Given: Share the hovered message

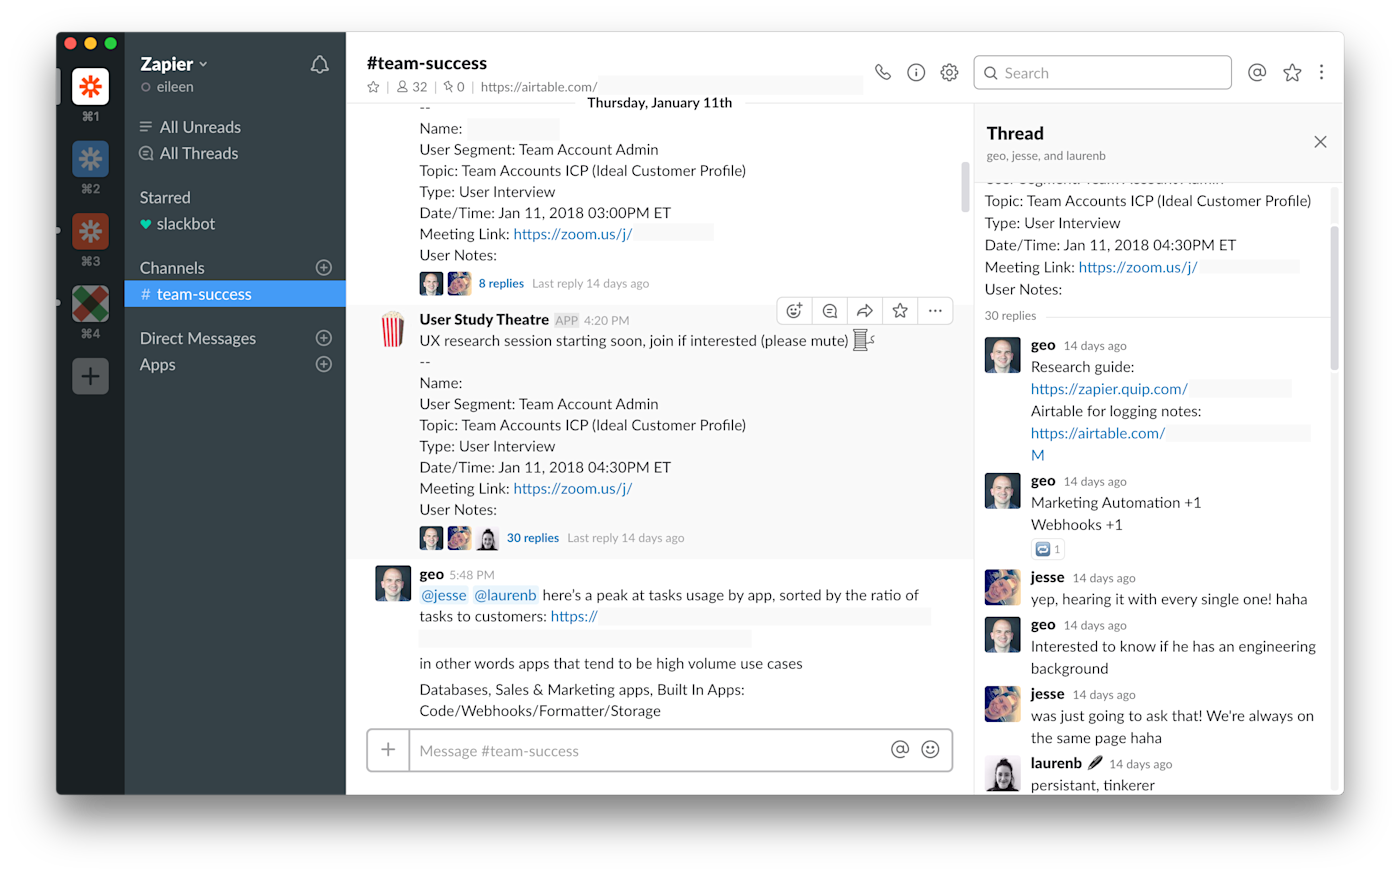Looking at the screenshot, I should point(865,311).
